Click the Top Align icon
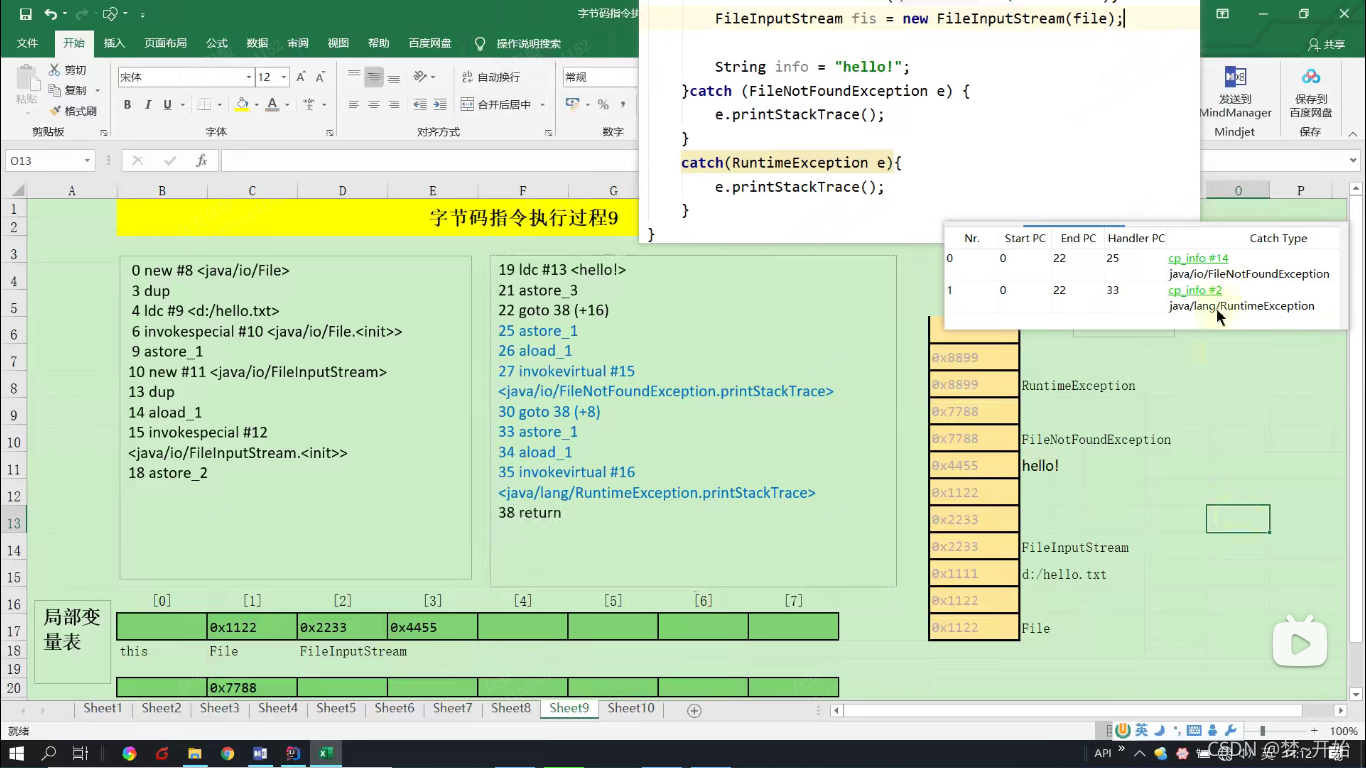Viewport: 1366px width, 768px height. tap(354, 77)
